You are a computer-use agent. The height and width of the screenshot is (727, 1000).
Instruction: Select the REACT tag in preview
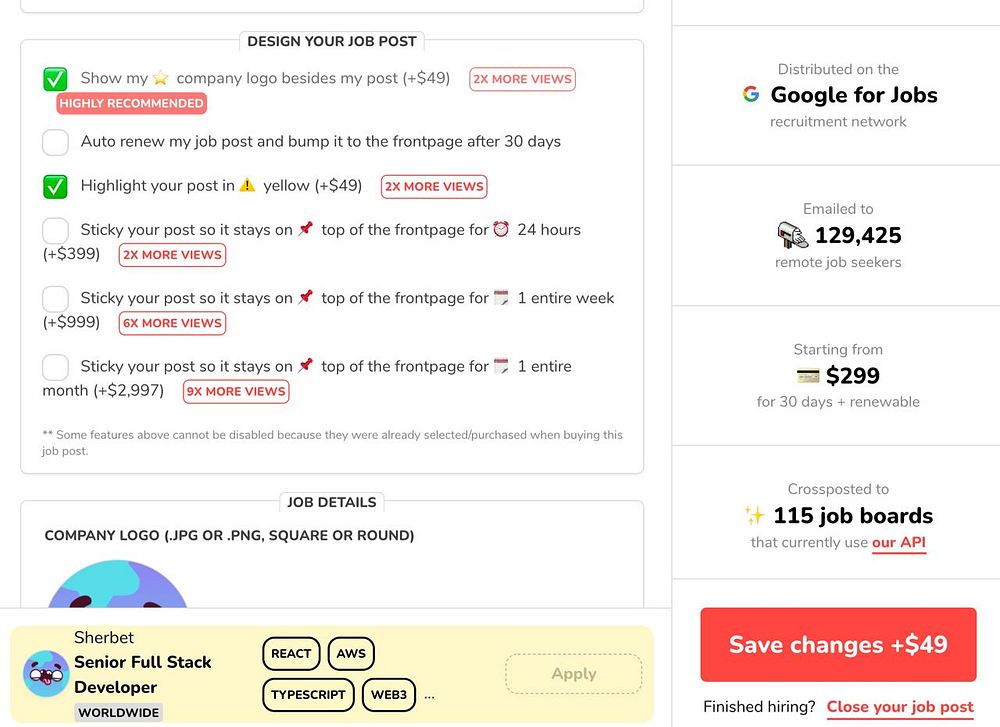click(291, 654)
